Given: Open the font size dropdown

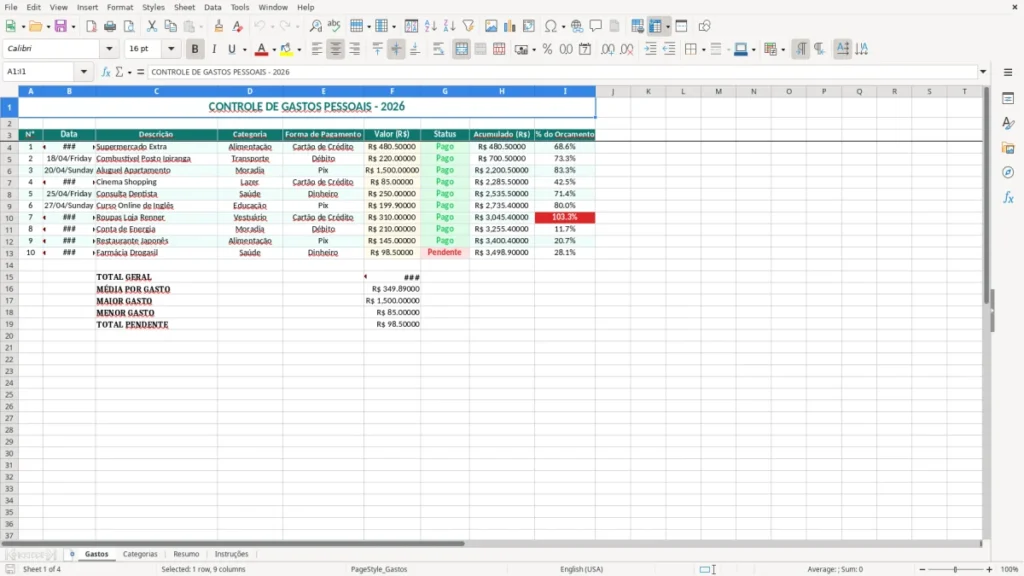Looking at the screenshot, I should point(171,48).
